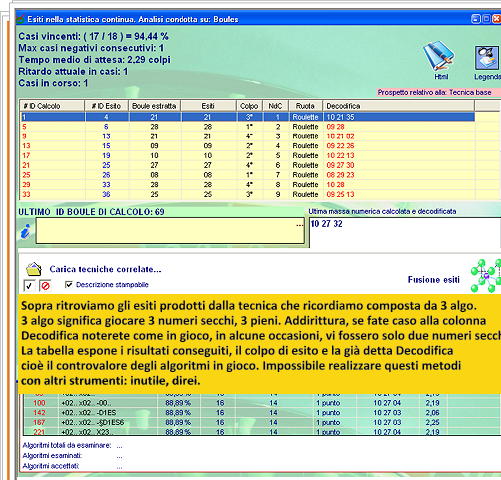Maximize the Esiti statistica window
The image size is (501, 480).
point(486,19)
